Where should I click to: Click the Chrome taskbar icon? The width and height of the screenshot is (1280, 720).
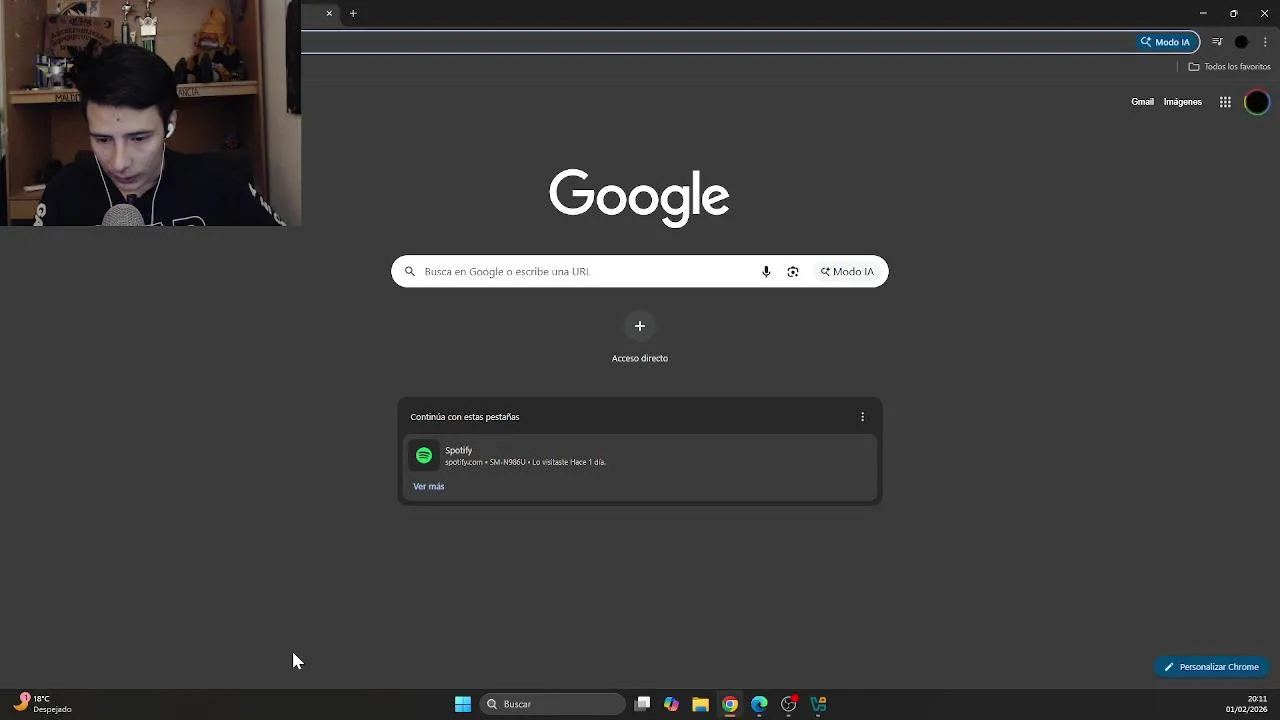click(730, 704)
